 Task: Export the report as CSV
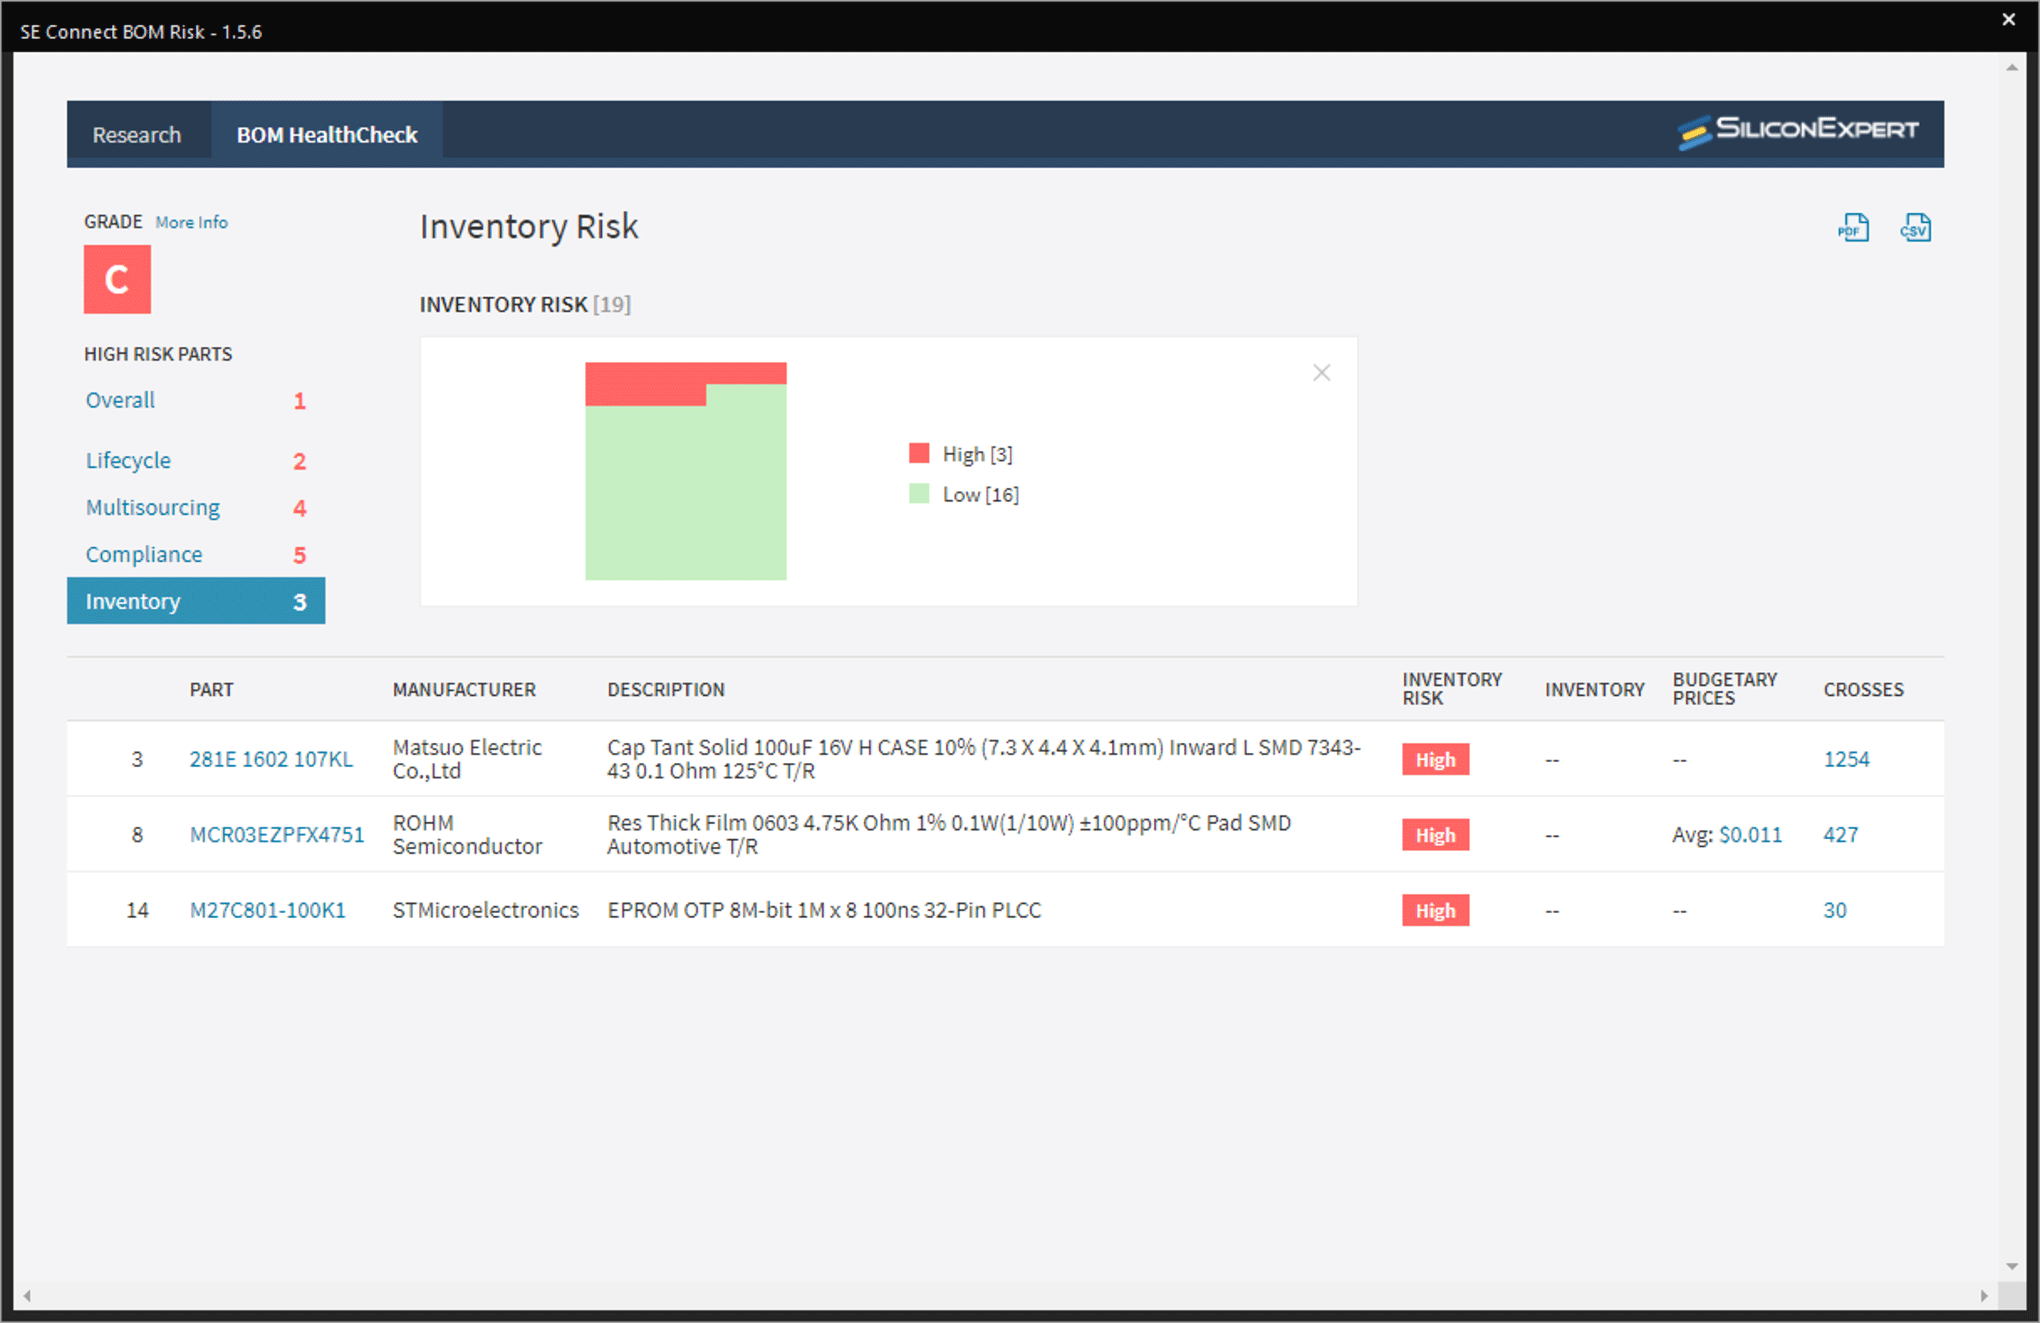pyautogui.click(x=1915, y=228)
